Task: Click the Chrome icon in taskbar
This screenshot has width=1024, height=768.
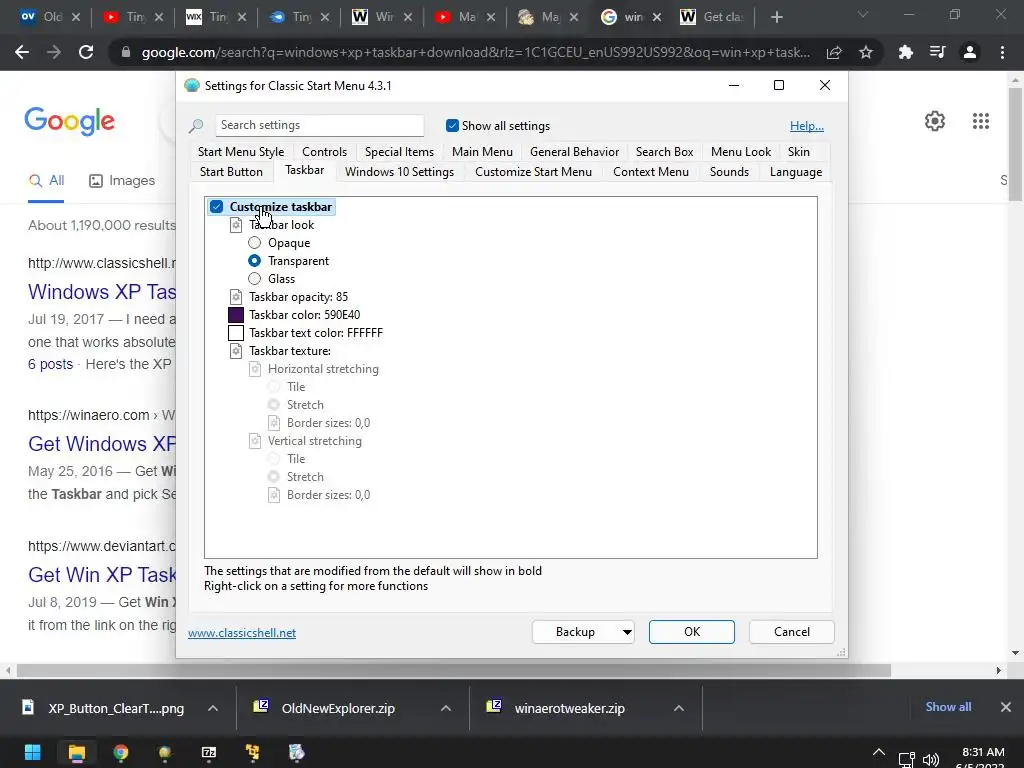Action: (121, 752)
